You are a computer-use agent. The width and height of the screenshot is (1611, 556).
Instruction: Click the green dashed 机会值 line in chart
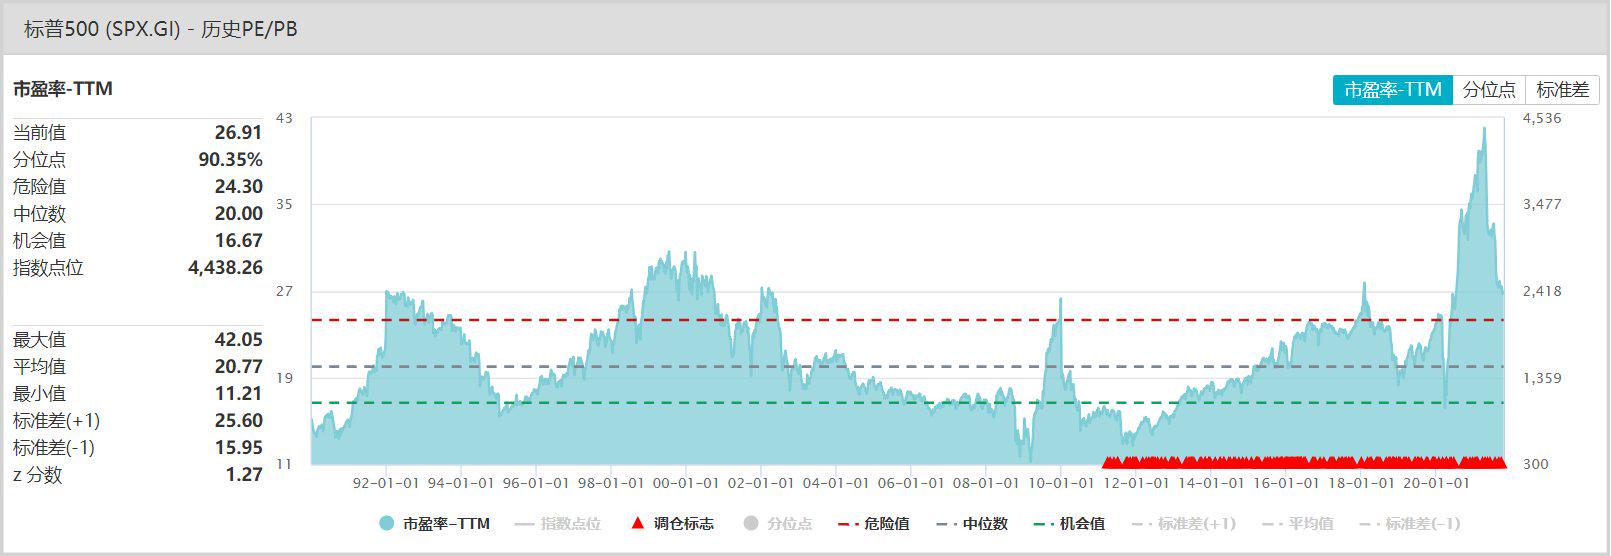[x=908, y=402]
